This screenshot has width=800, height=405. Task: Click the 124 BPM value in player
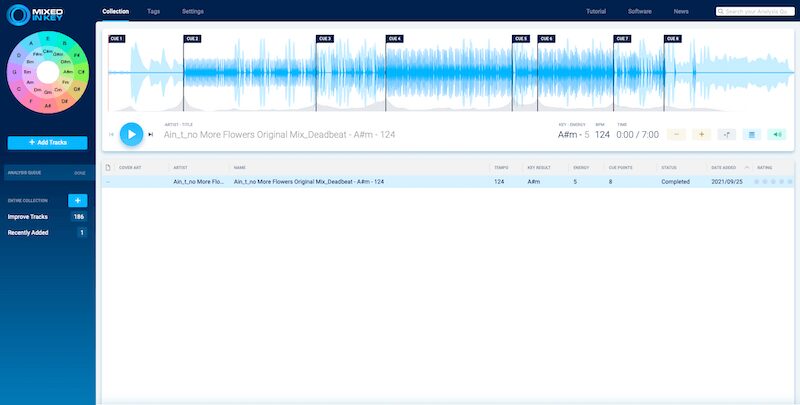click(603, 135)
